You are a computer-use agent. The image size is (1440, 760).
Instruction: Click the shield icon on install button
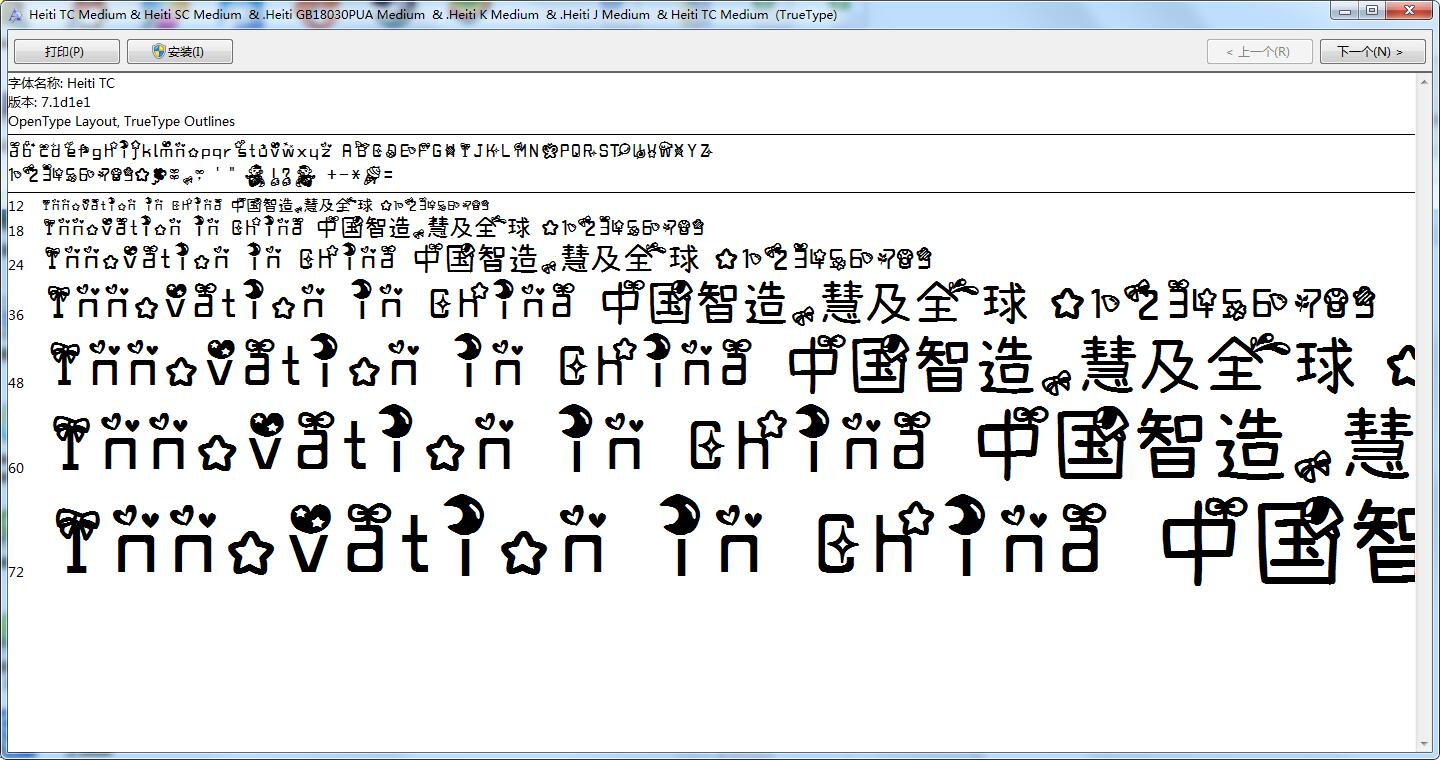[x=158, y=51]
